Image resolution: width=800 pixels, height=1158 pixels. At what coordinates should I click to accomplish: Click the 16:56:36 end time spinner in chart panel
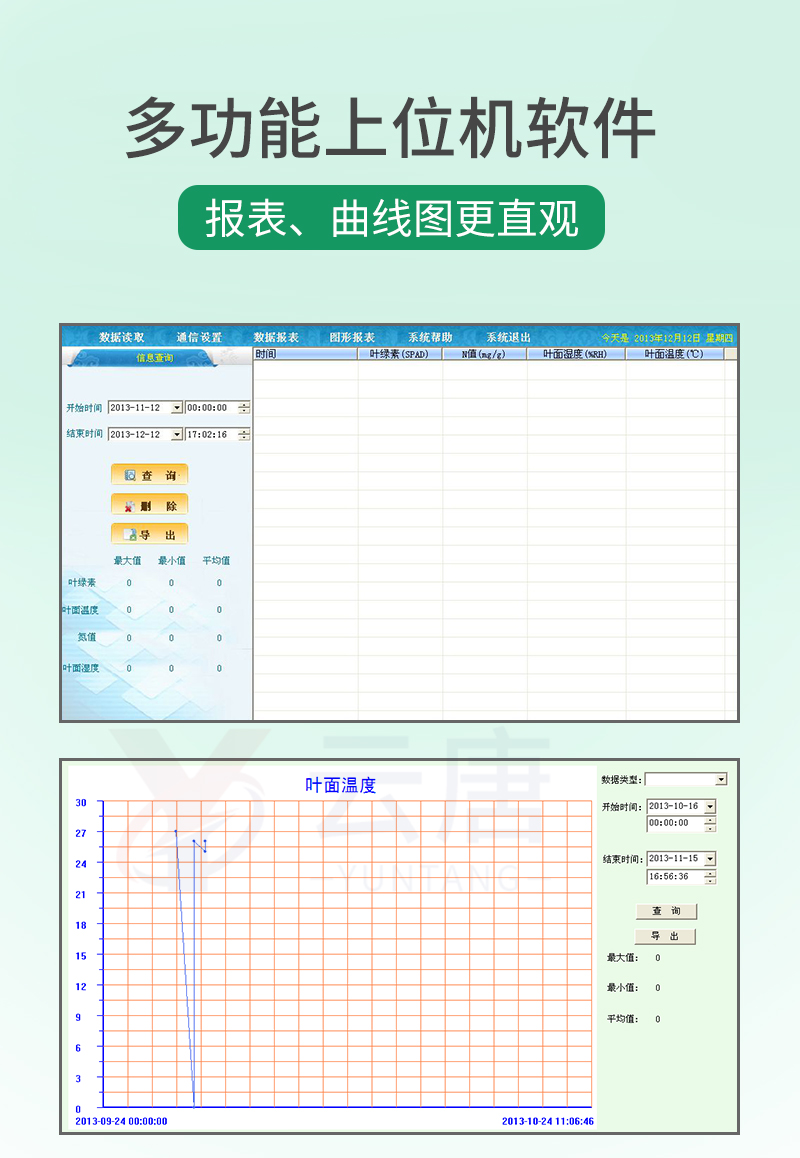point(710,877)
